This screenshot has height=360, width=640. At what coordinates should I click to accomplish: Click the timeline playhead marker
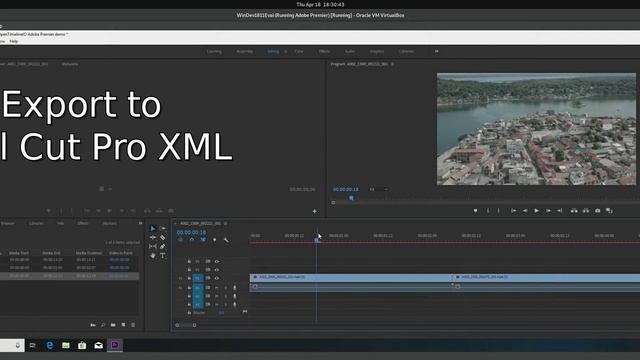pyautogui.click(x=316, y=240)
